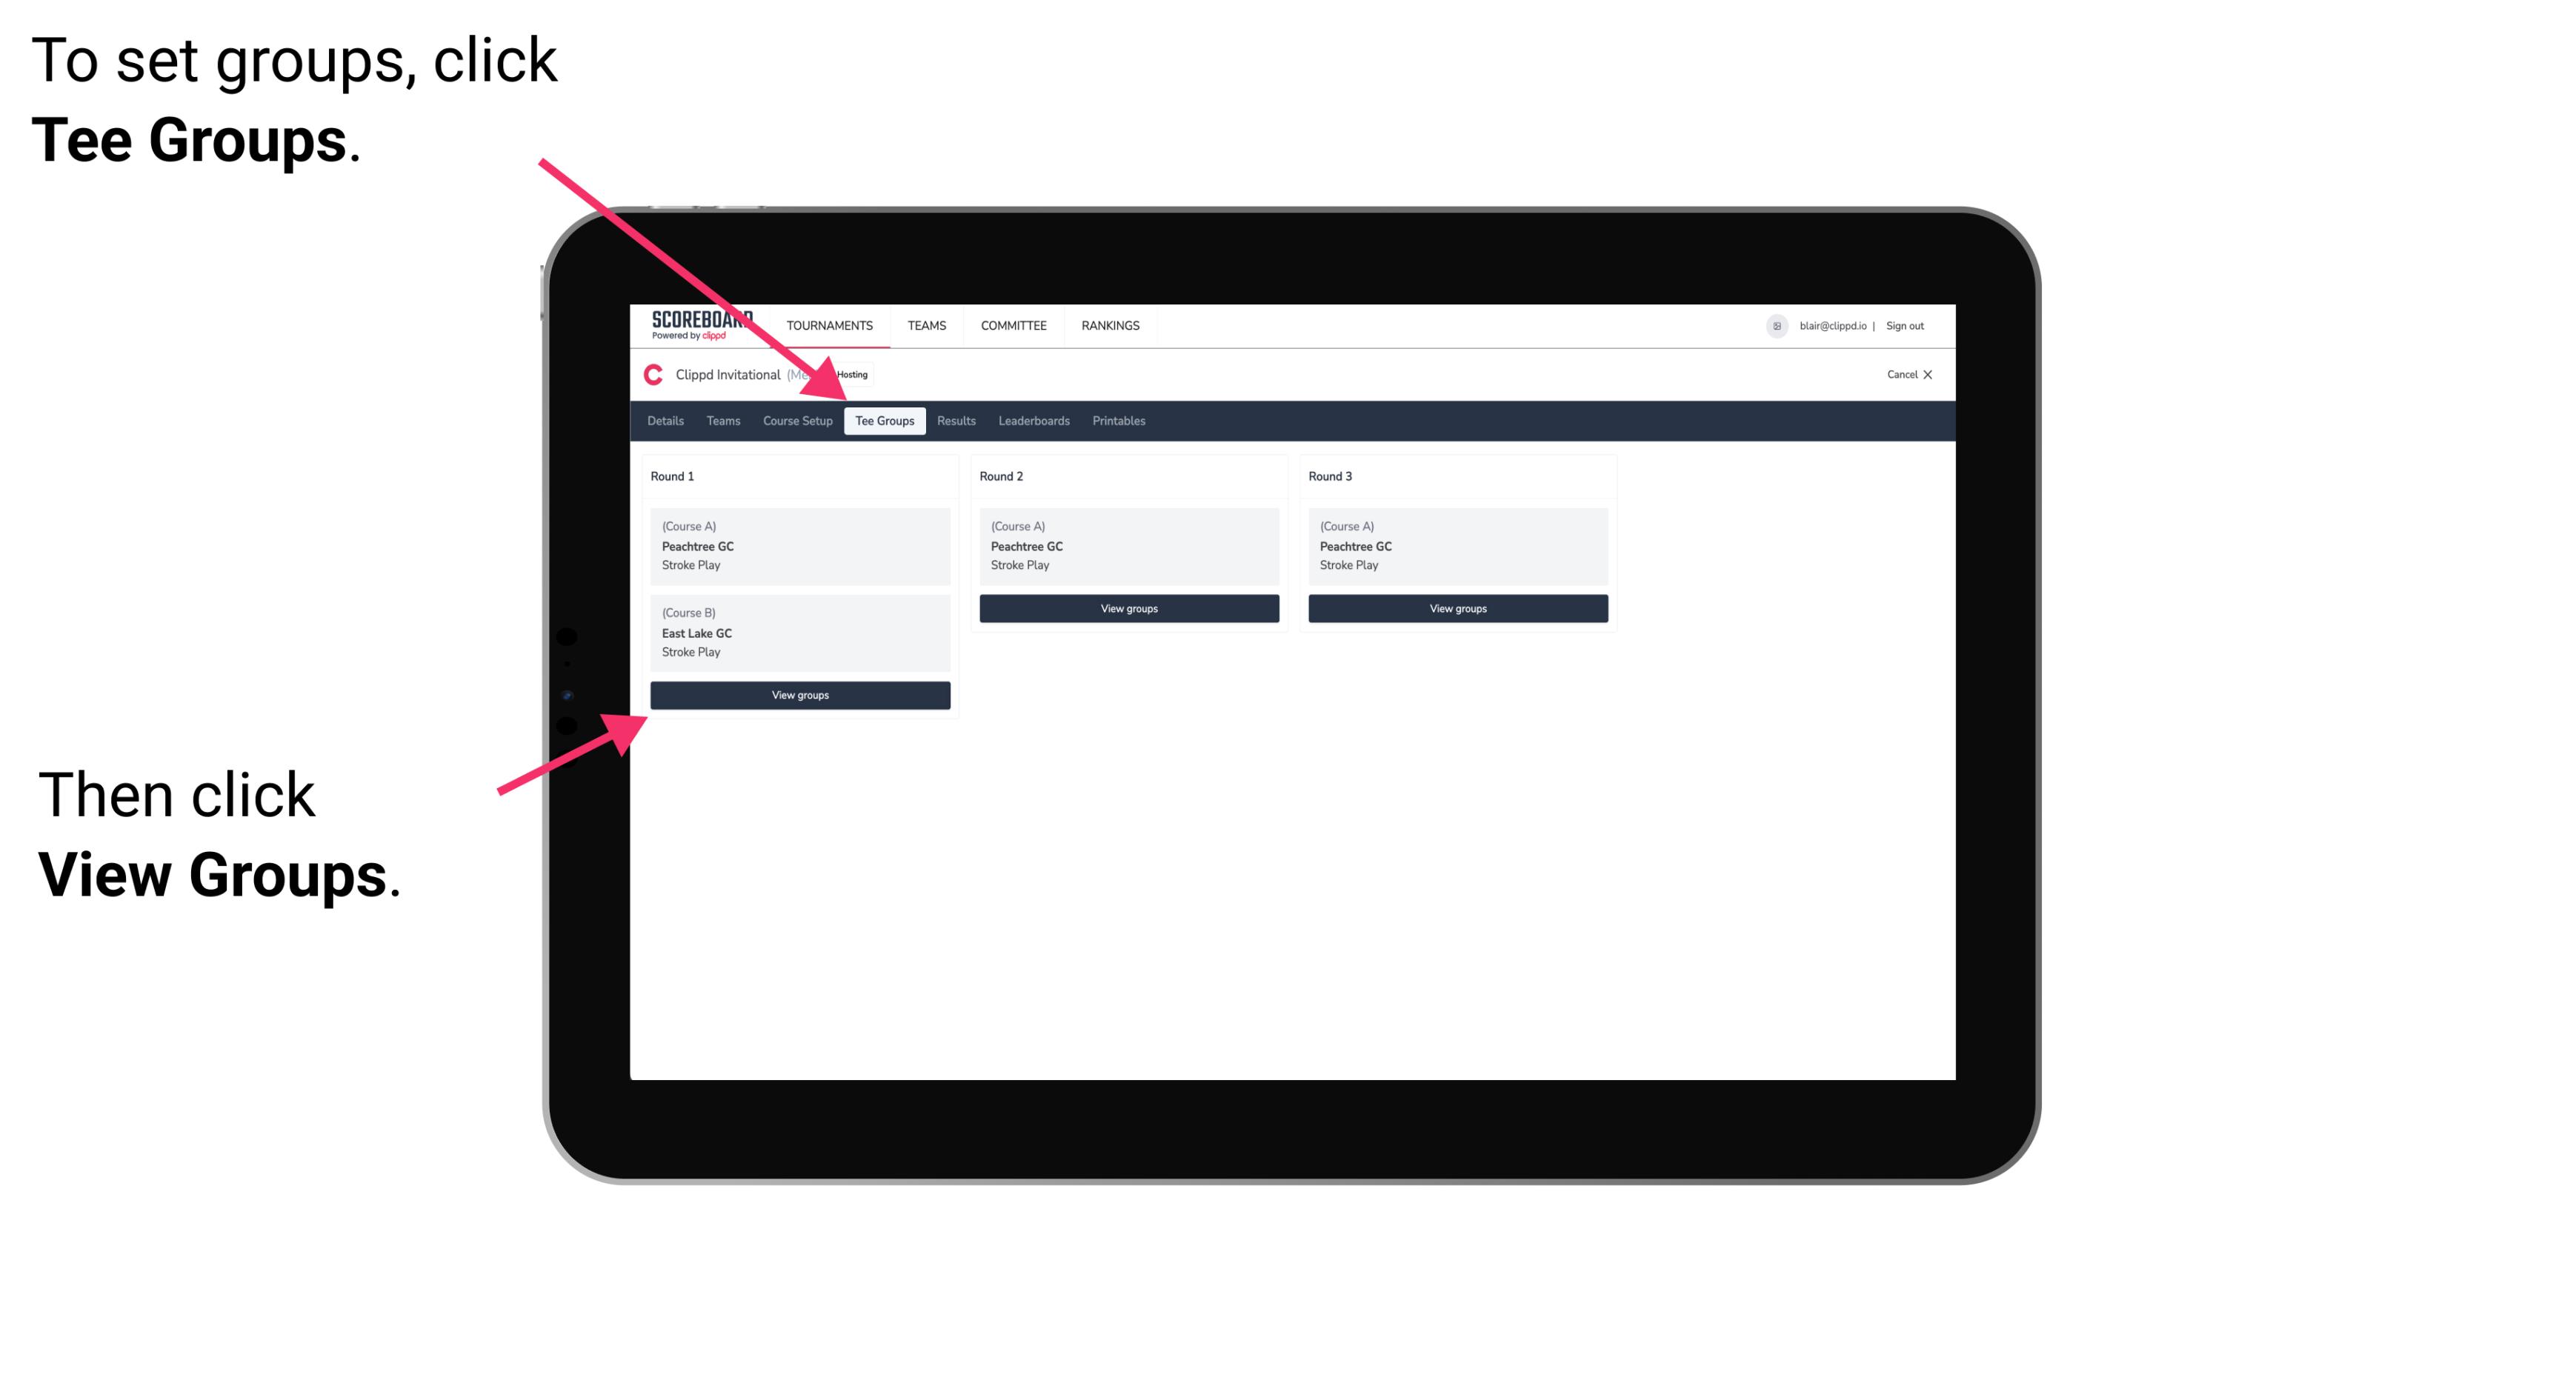Select the Results tab
This screenshot has height=1386, width=2576.
point(954,420)
